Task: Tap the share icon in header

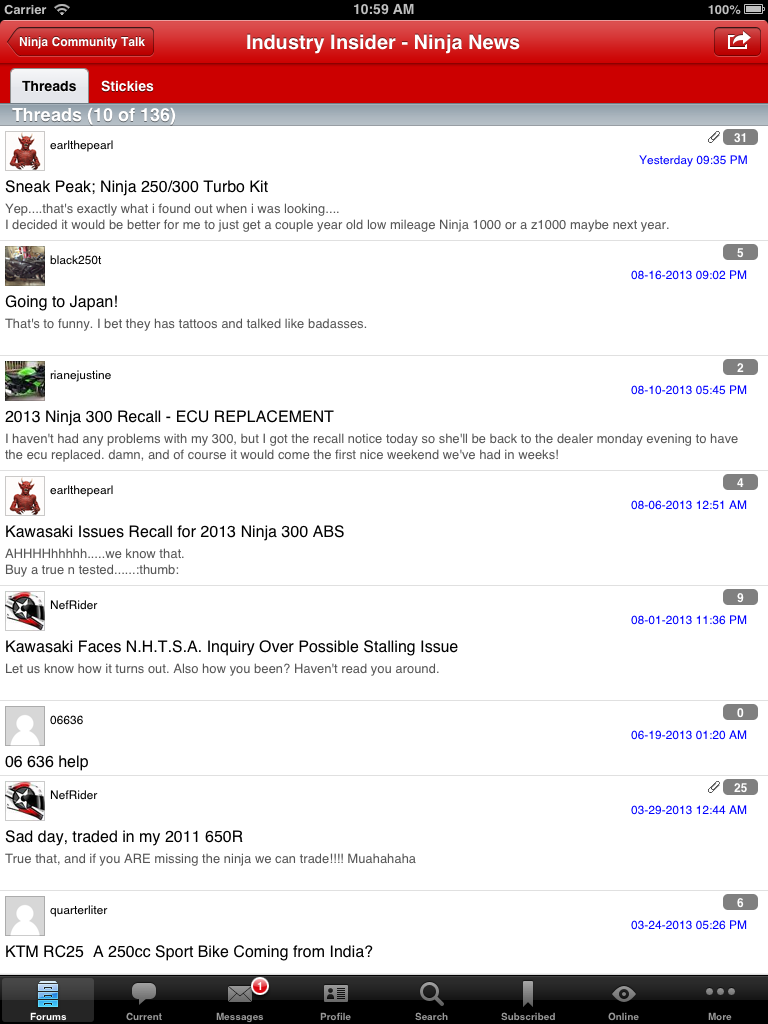Action: pos(737,42)
